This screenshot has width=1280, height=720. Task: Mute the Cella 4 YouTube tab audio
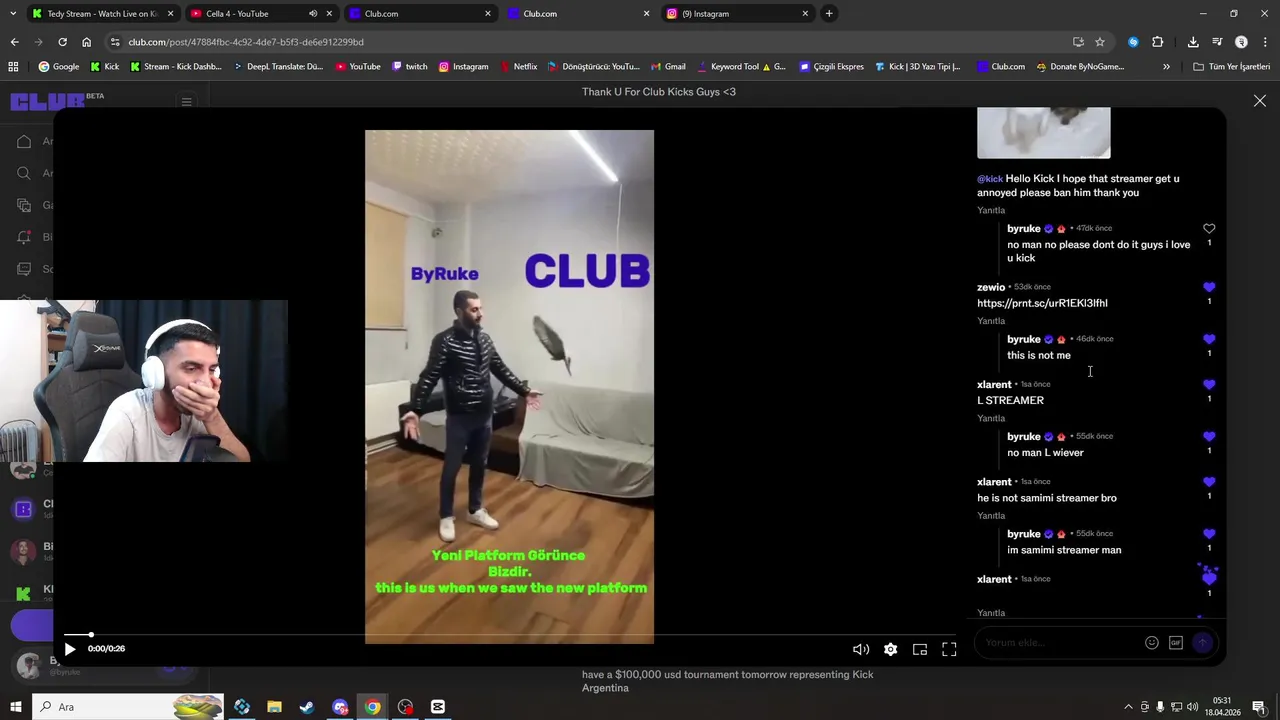313,14
